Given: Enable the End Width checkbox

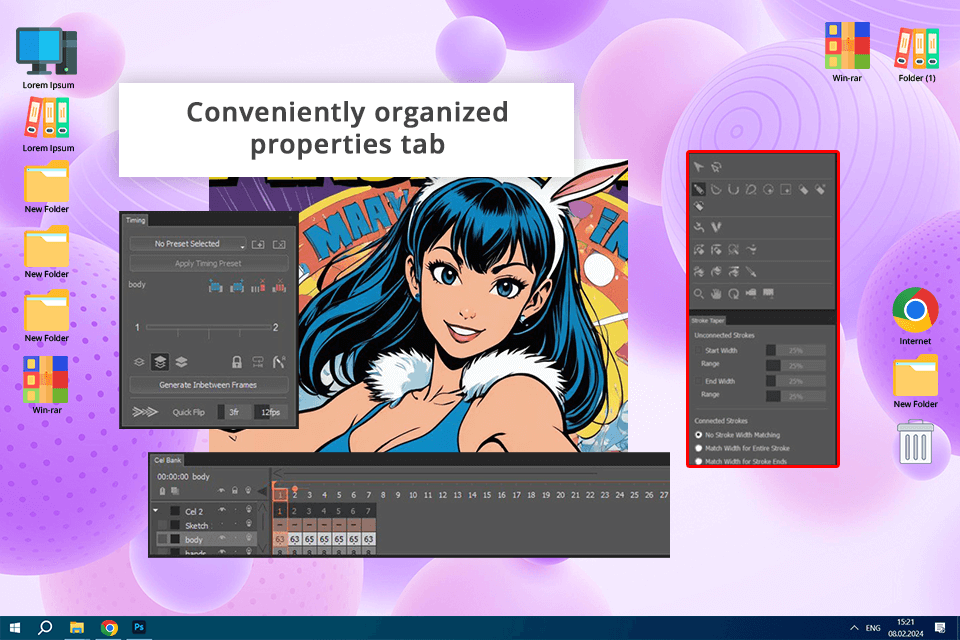Looking at the screenshot, I should pos(698,381).
